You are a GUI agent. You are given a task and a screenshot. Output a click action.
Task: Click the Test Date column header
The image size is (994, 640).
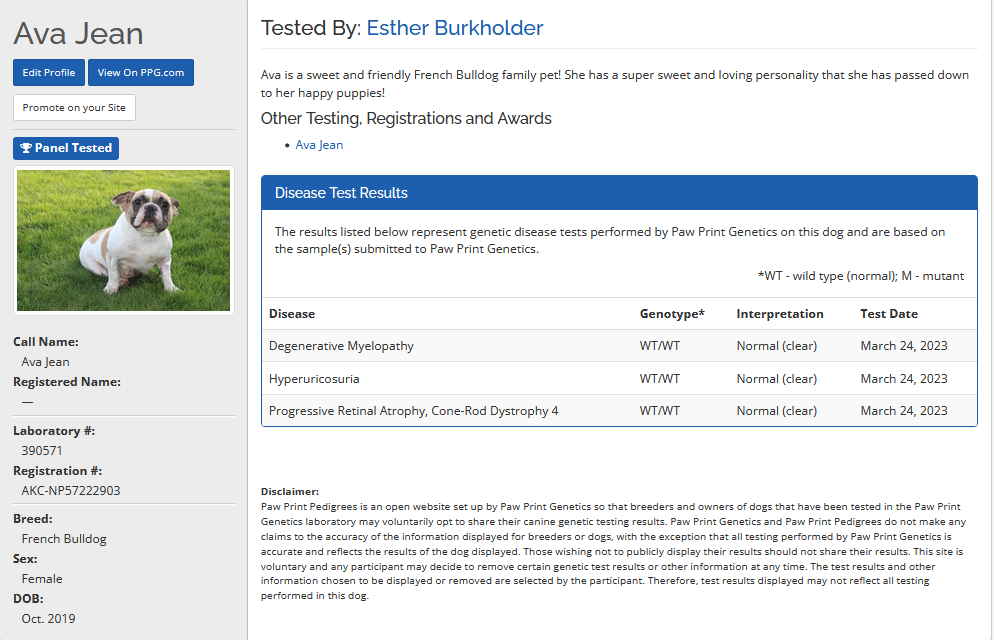click(888, 314)
